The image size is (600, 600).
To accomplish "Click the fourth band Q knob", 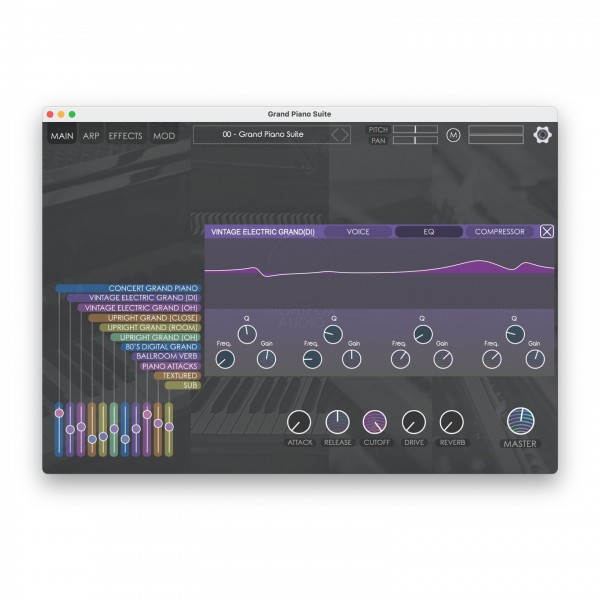I will (x=515, y=334).
